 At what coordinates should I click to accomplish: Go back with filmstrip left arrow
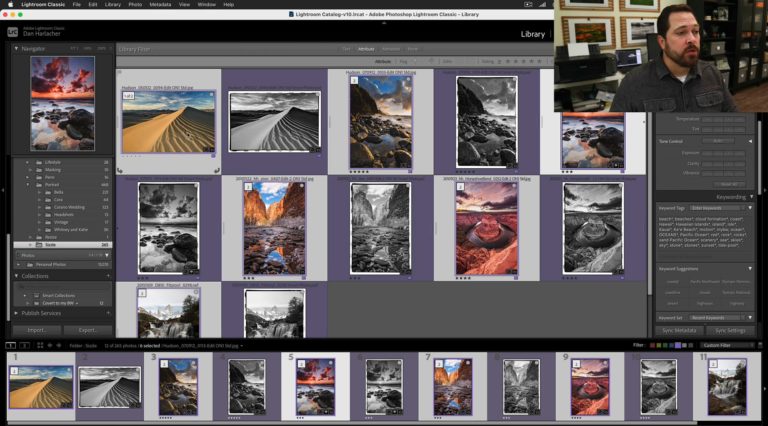tap(50, 346)
